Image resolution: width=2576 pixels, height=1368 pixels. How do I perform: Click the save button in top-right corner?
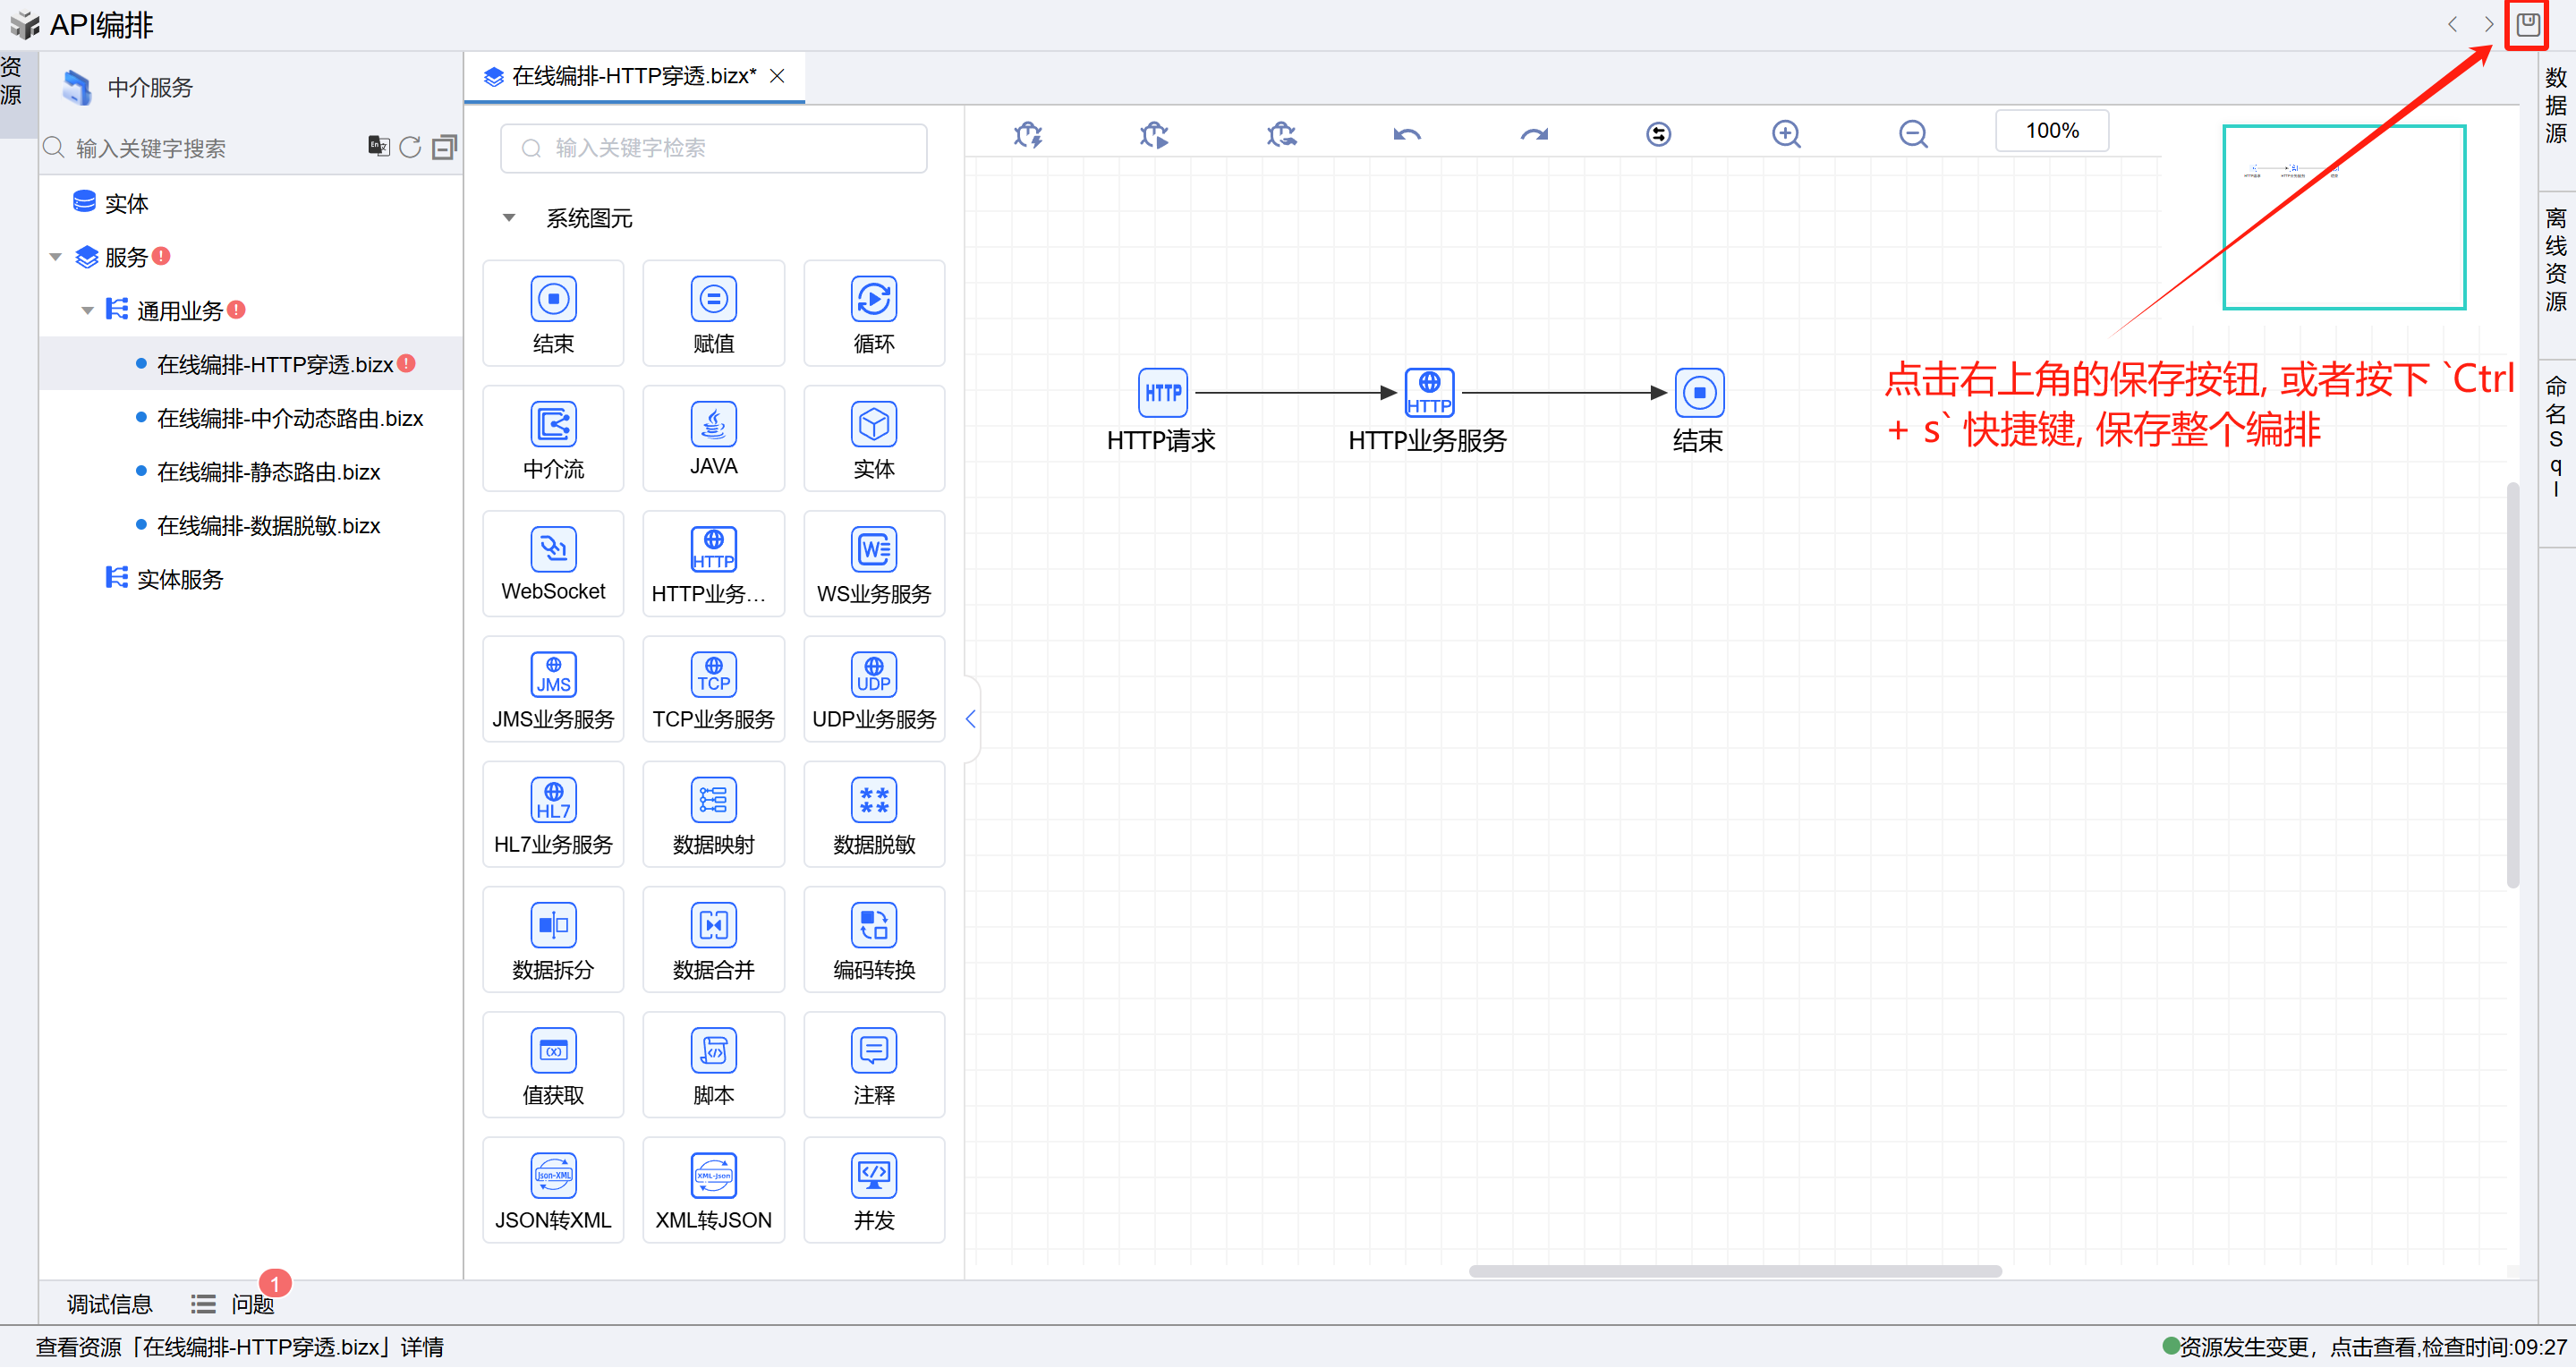[x=2526, y=25]
